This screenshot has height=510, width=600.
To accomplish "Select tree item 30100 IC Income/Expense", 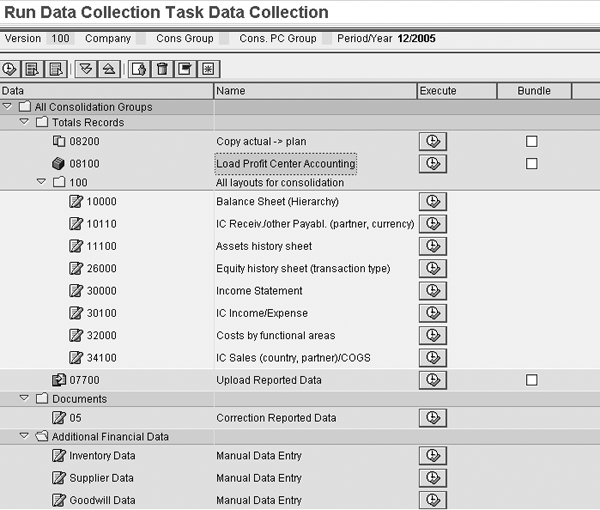I will [x=101, y=314].
